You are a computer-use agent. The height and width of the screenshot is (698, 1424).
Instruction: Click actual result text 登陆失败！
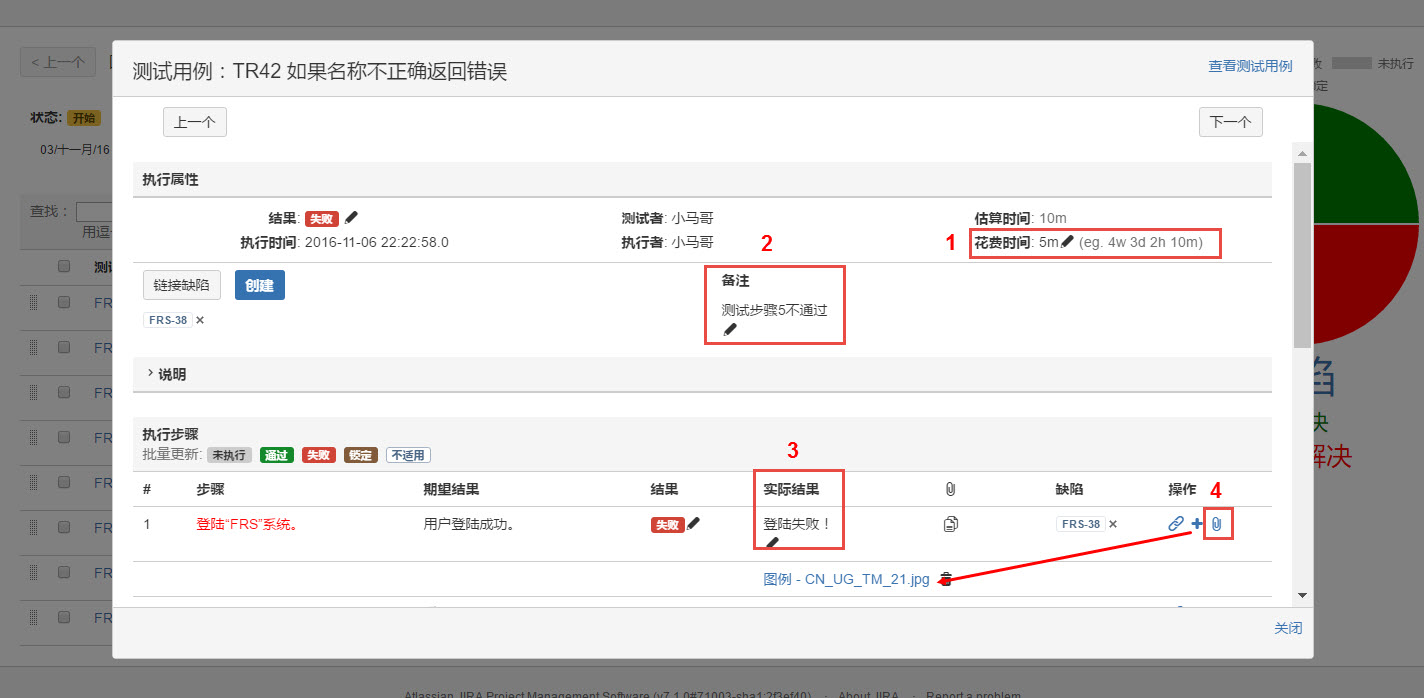[798, 523]
